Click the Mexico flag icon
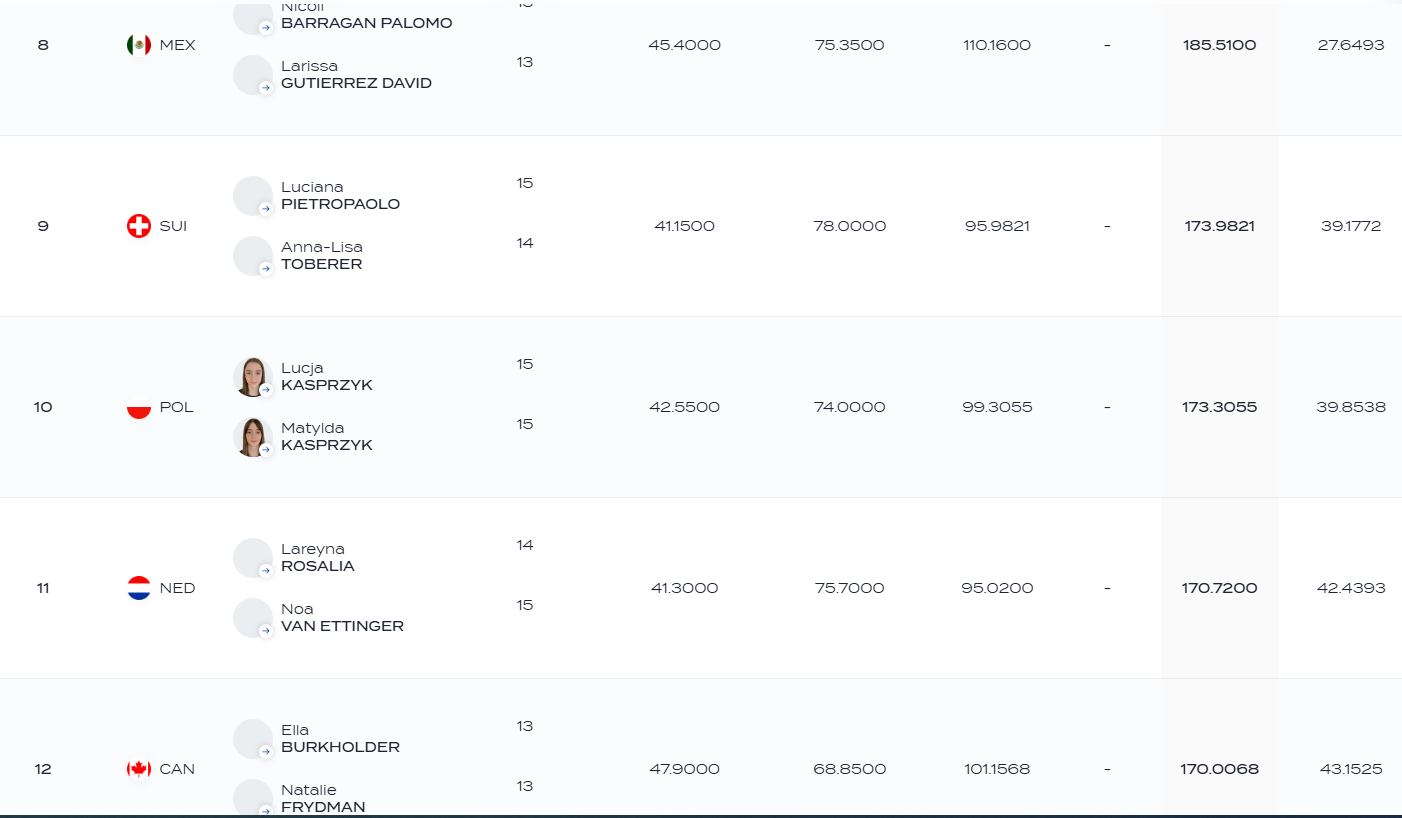Image resolution: width=1402 pixels, height=818 pixels. [139, 45]
